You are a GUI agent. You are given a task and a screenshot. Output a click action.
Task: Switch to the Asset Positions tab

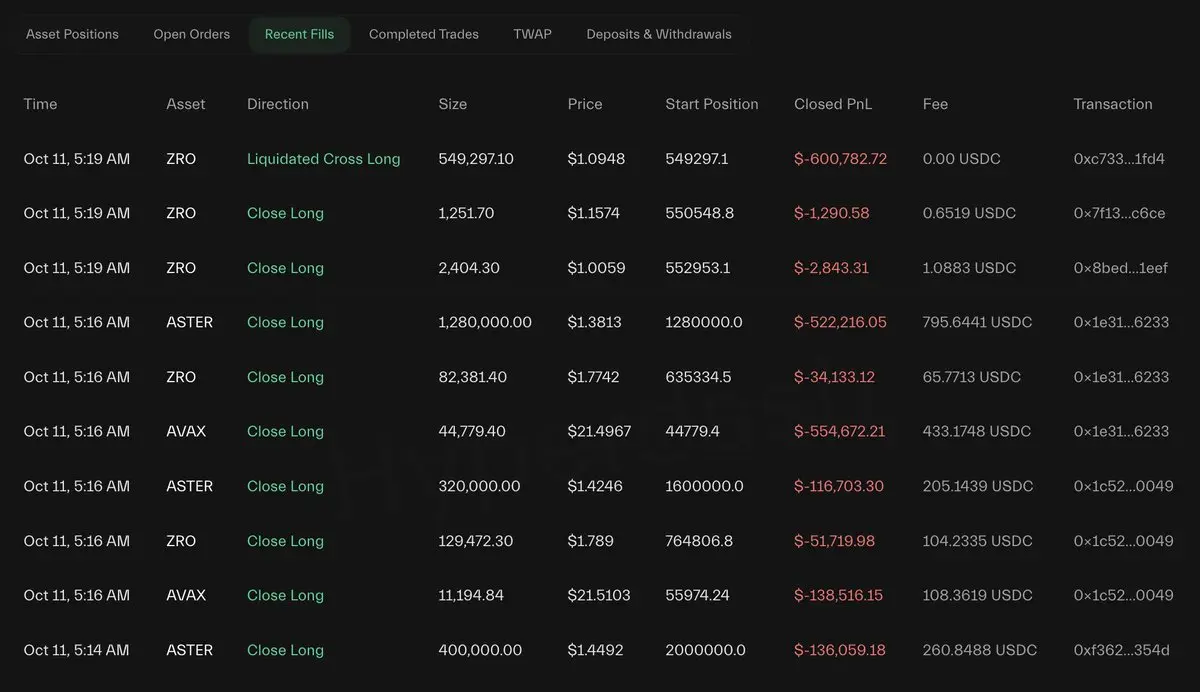[x=72, y=34]
